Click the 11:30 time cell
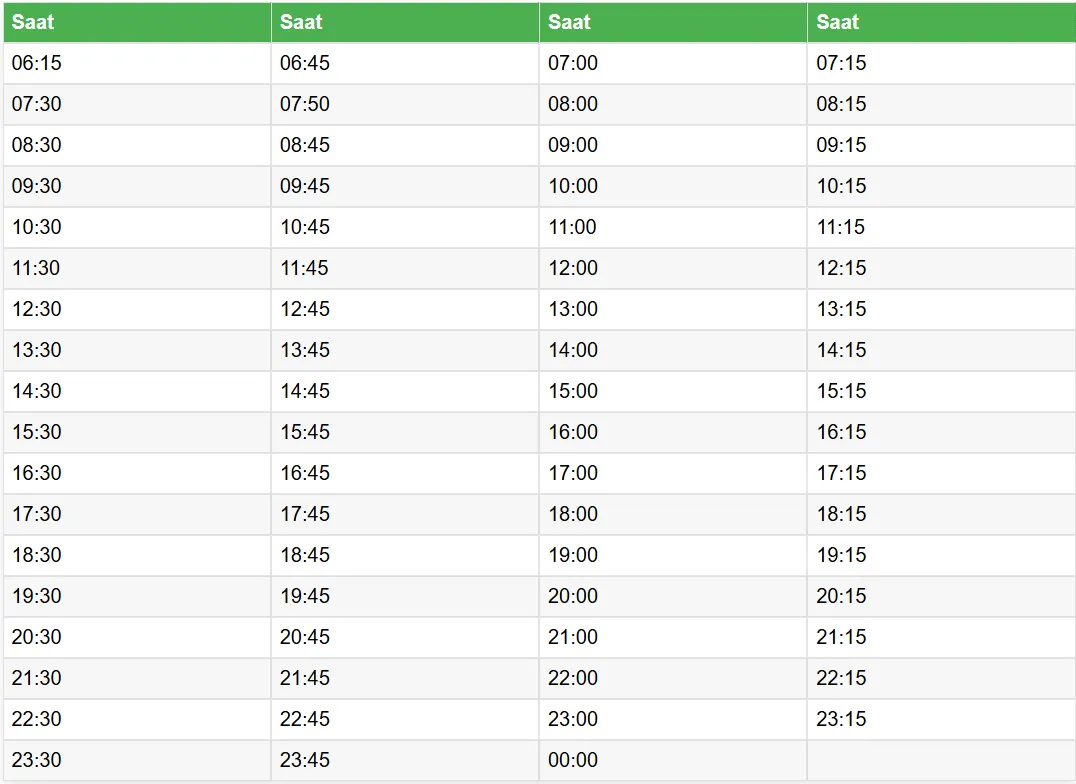The image size is (1076, 784). click(37, 268)
